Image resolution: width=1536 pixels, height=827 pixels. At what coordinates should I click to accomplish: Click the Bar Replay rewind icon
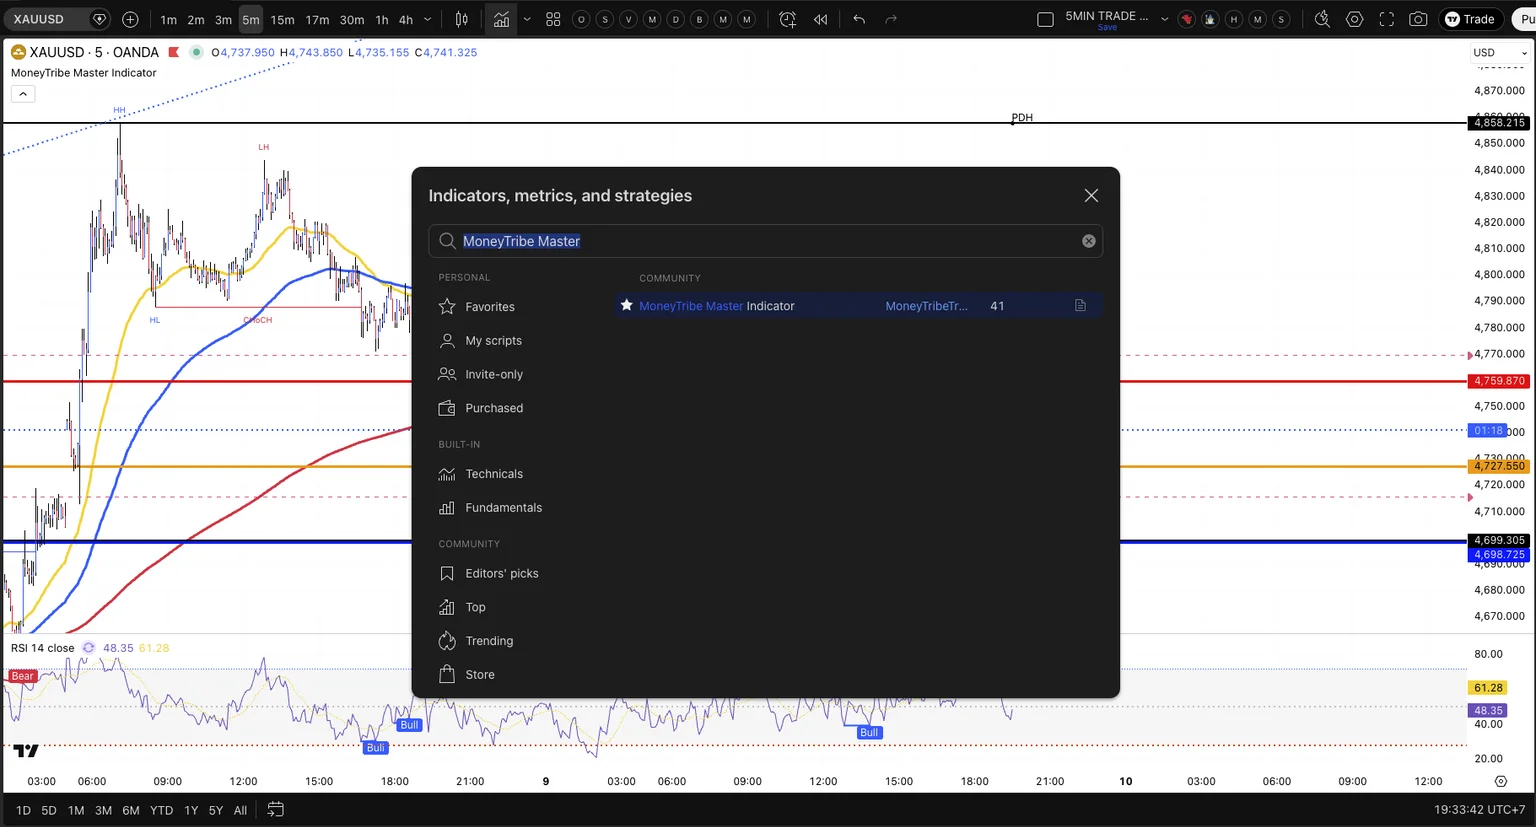click(x=821, y=19)
